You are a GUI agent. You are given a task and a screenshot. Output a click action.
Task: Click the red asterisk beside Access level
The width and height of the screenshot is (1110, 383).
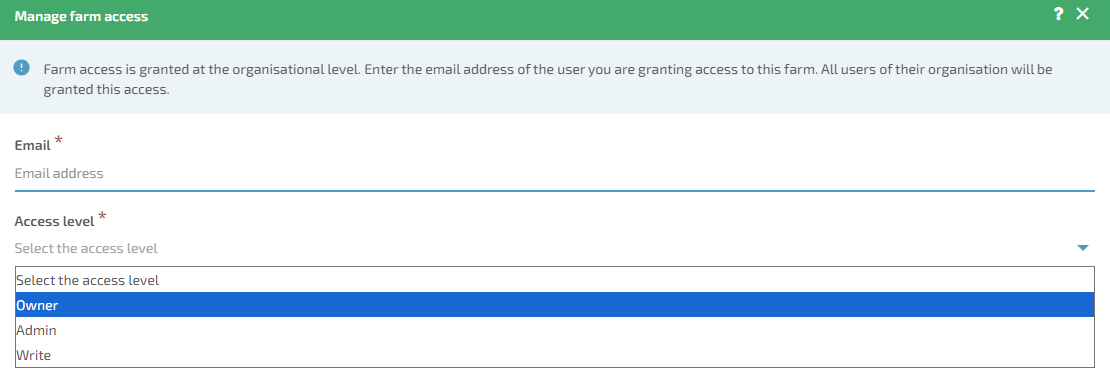(103, 216)
